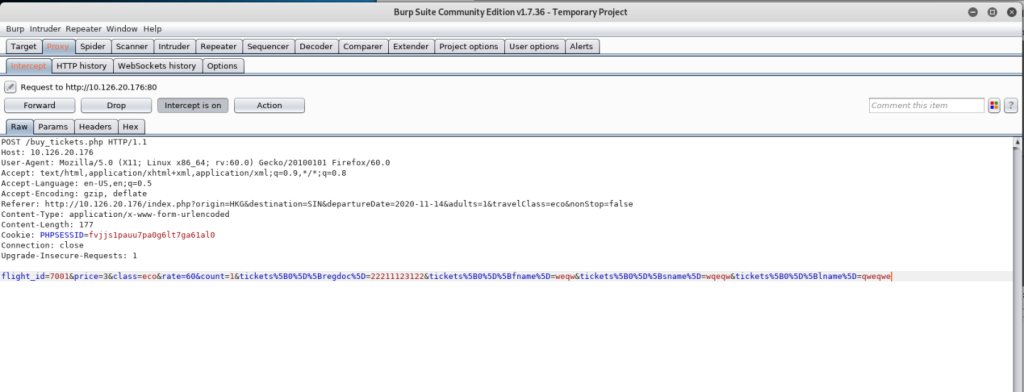This screenshot has height=392, width=1024.
Task: Open the Sequencer tab
Action: [x=268, y=46]
